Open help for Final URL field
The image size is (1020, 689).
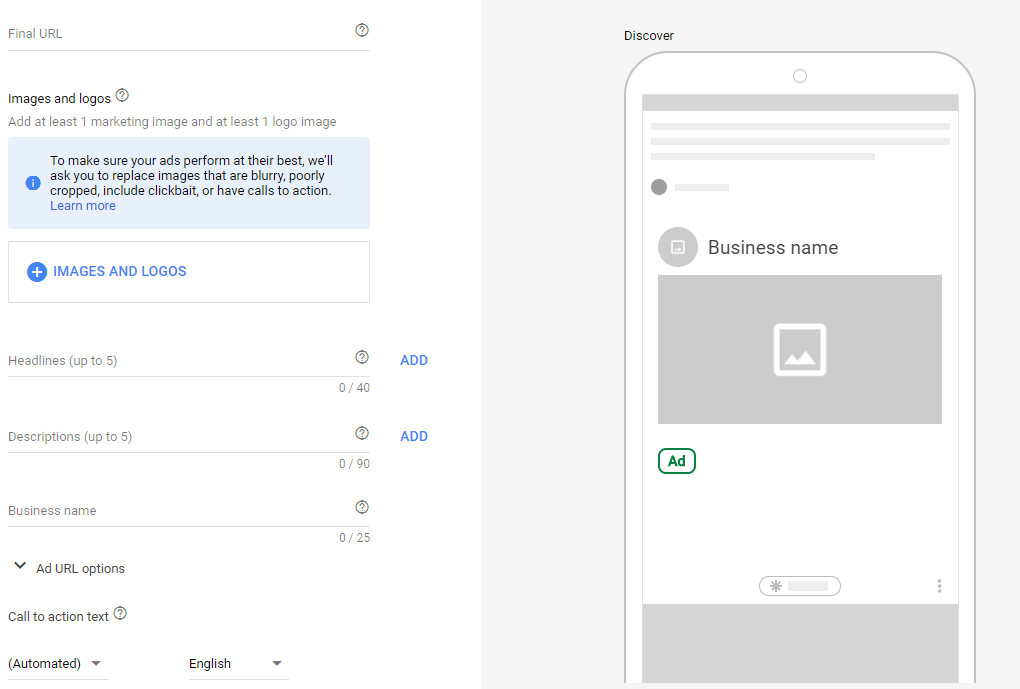[x=362, y=30]
